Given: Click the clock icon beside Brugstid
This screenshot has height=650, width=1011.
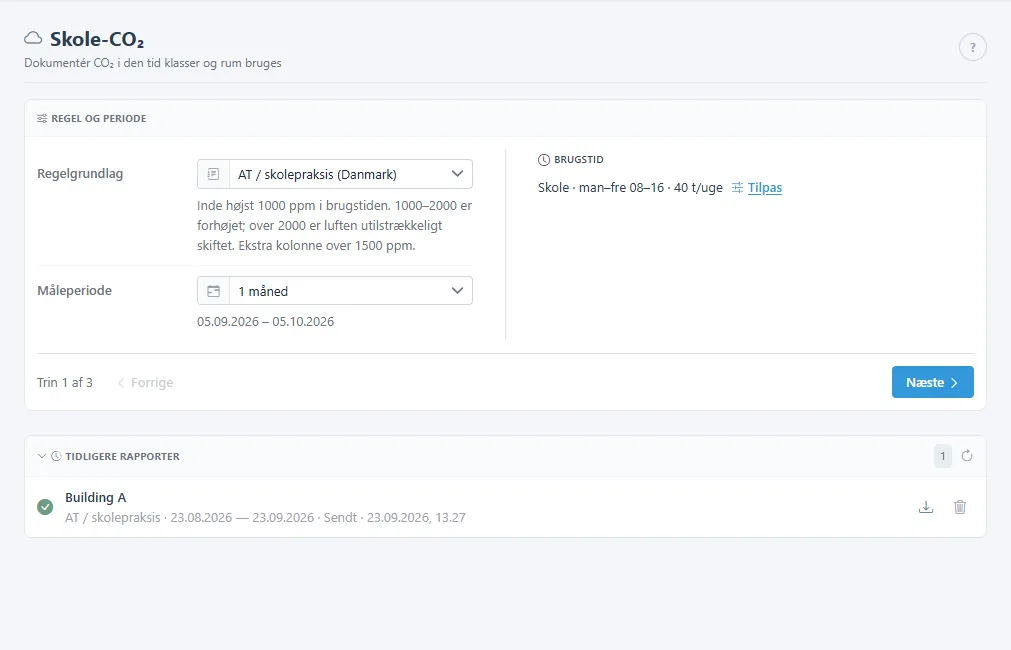Looking at the screenshot, I should (x=544, y=160).
